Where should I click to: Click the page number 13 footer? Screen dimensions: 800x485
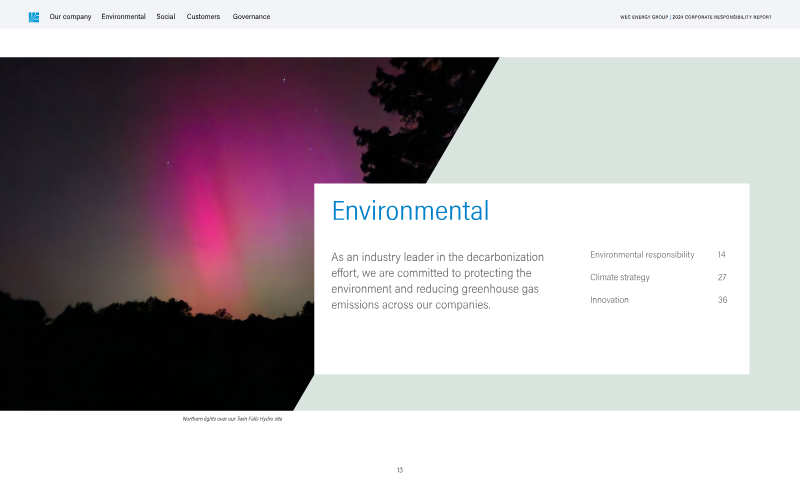(x=400, y=470)
